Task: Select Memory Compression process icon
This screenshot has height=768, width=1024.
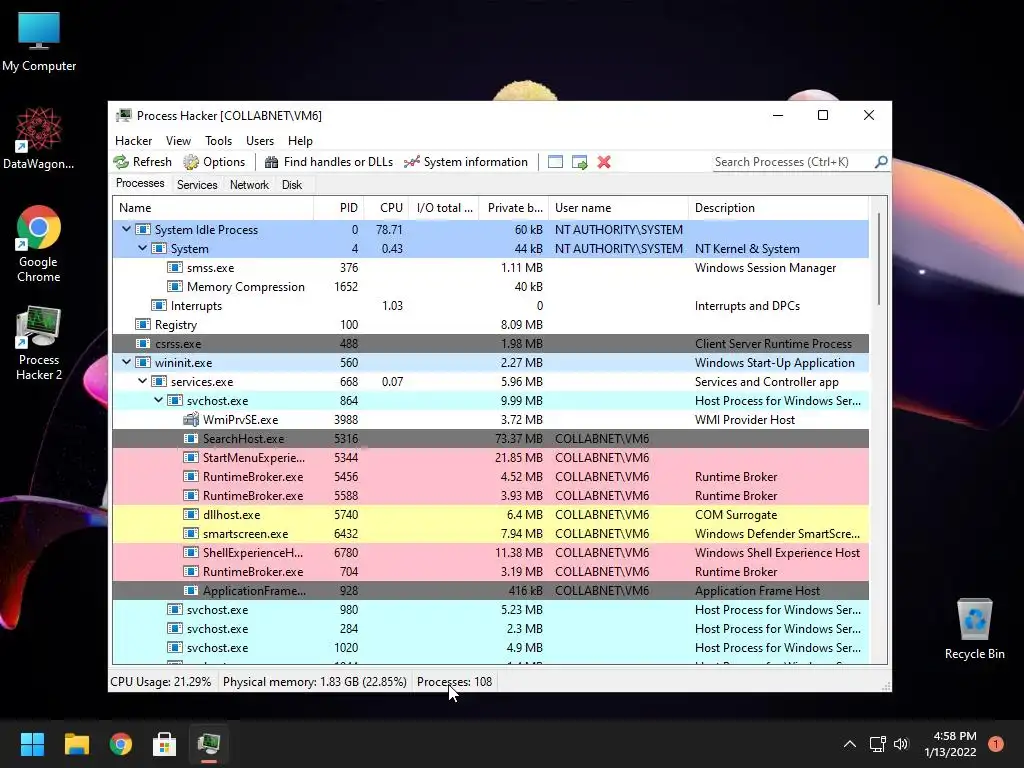Action: pos(174,286)
